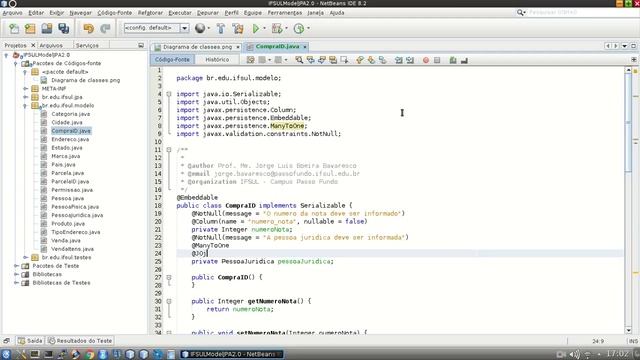This screenshot has width=640, height=360.
Task: Open the Arquivo menu
Action: pyautogui.click(x=12, y=13)
